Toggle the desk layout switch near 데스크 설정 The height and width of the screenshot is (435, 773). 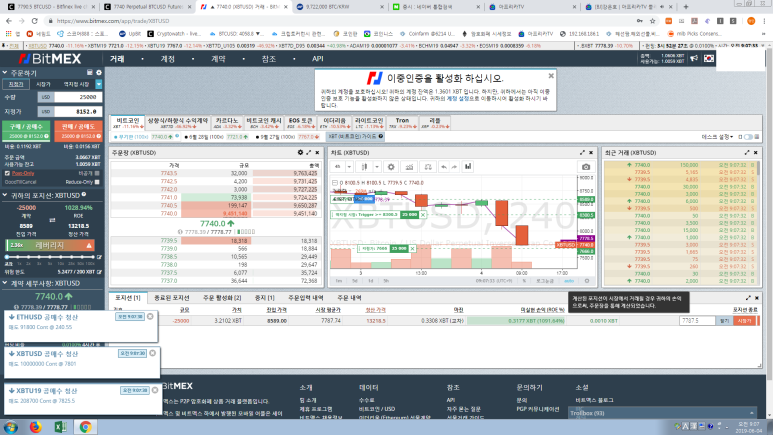pos(749,137)
